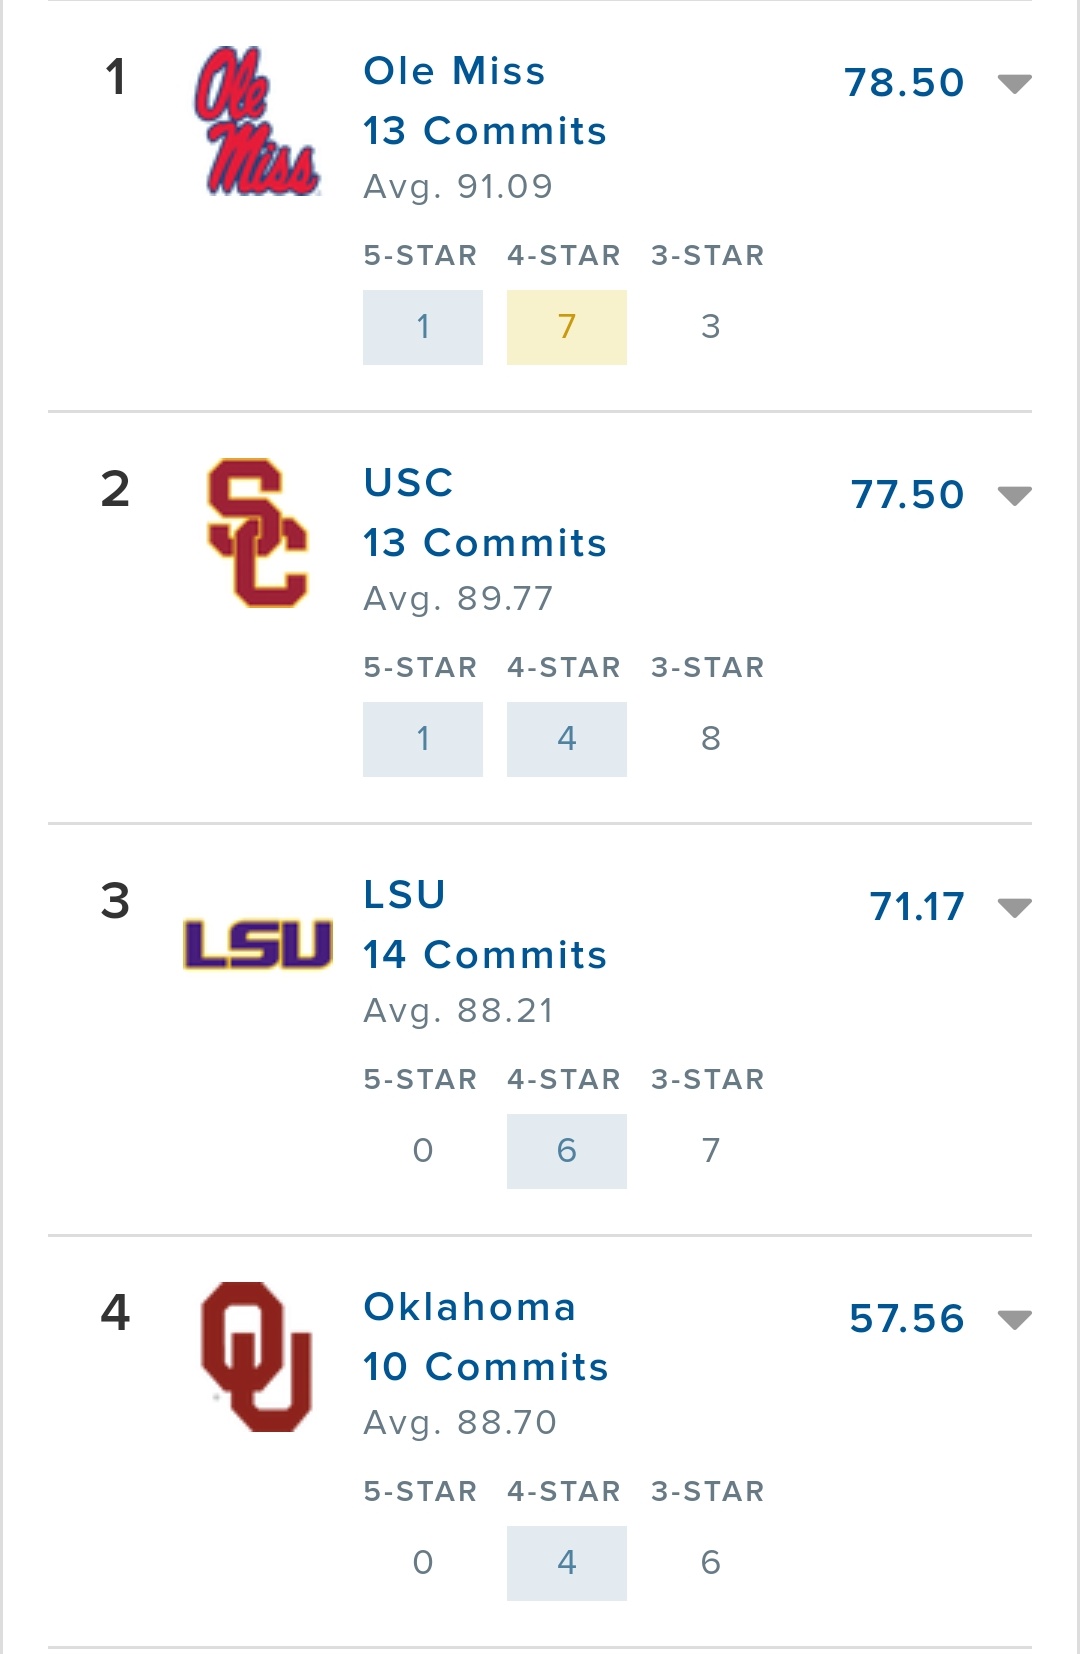
Task: Expand the Ole Miss ranking row arrow
Action: point(1014,84)
